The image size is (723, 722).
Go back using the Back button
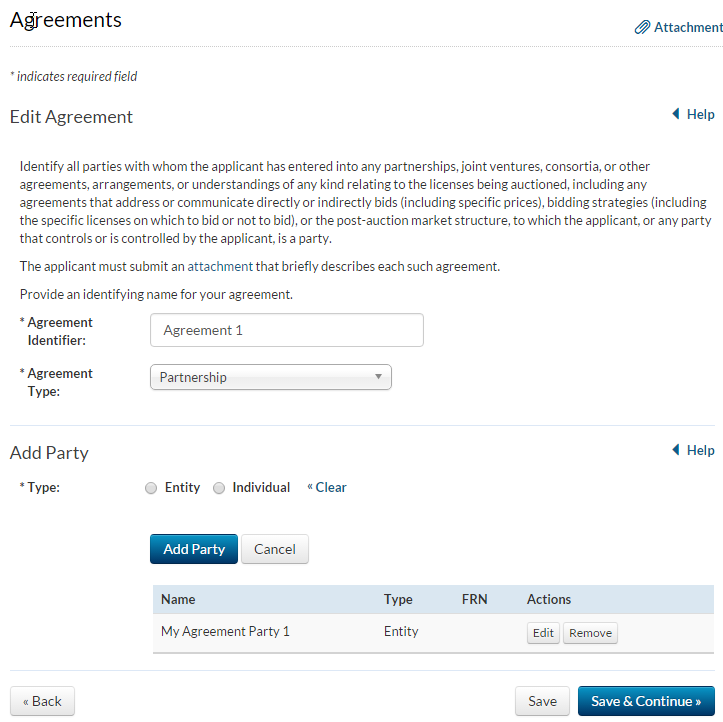pos(42,701)
